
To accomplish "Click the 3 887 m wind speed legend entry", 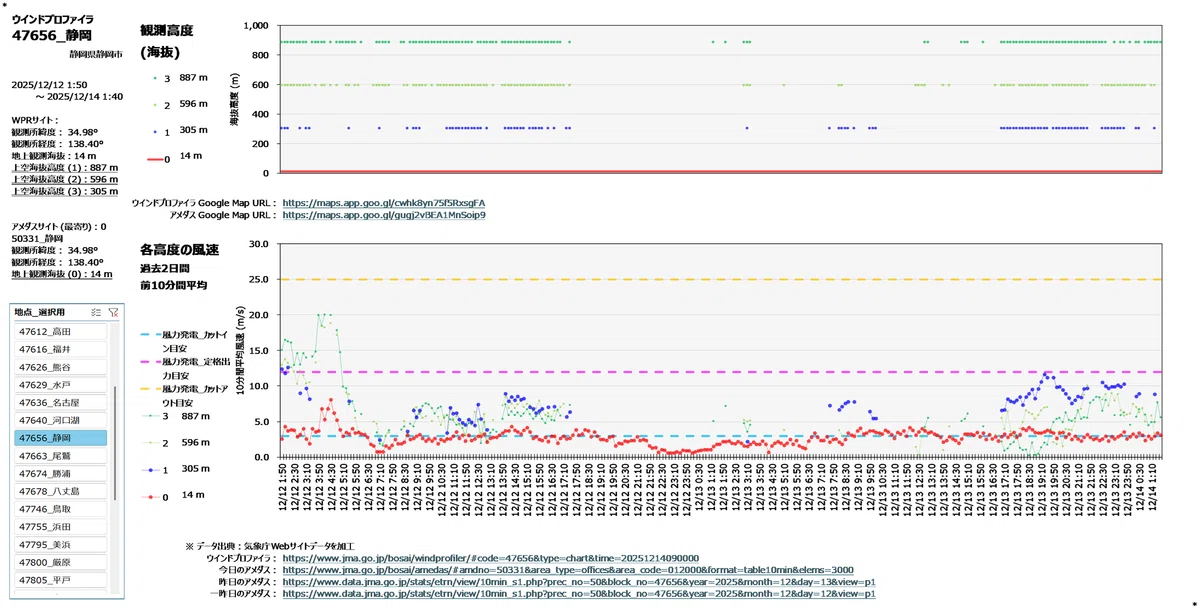I will (176, 415).
